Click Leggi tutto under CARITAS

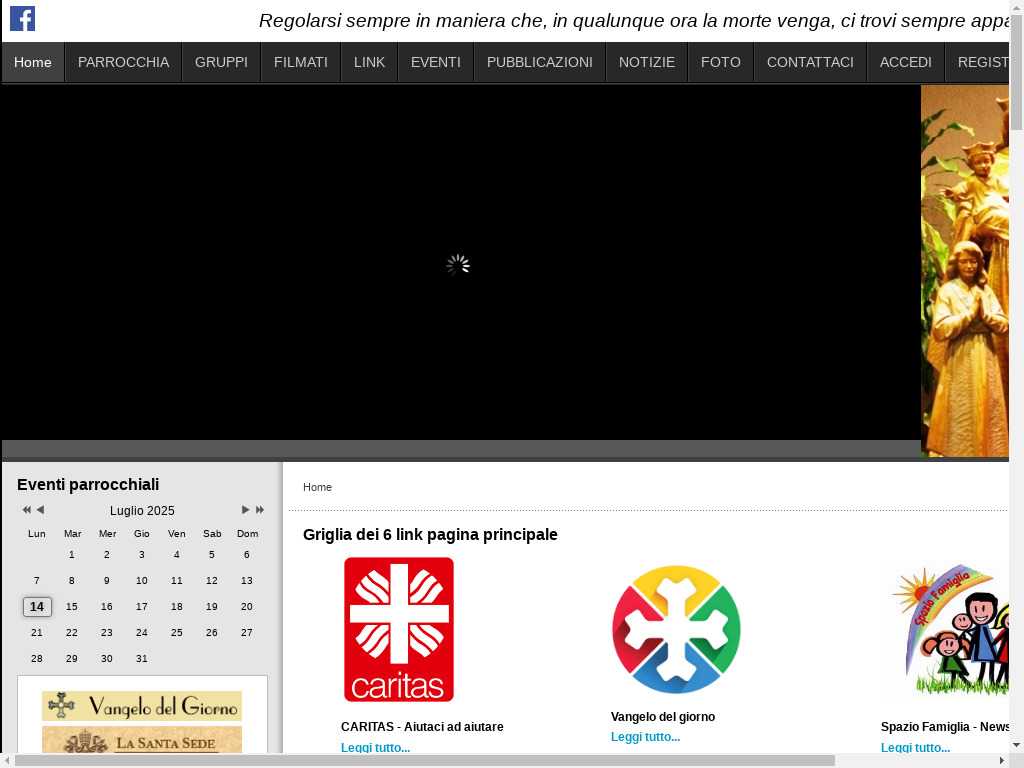click(376, 748)
